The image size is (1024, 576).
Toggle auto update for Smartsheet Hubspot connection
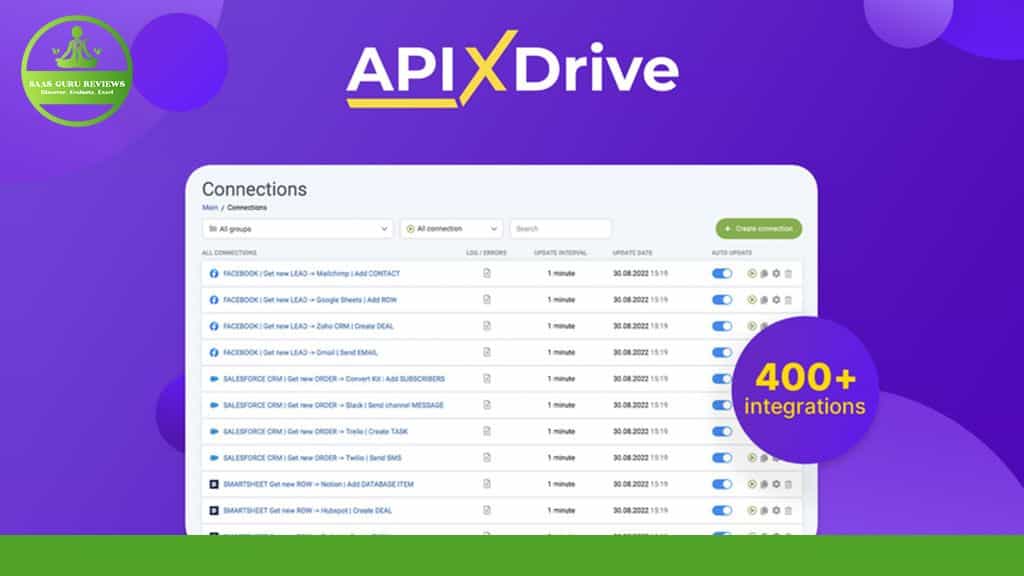pos(722,511)
